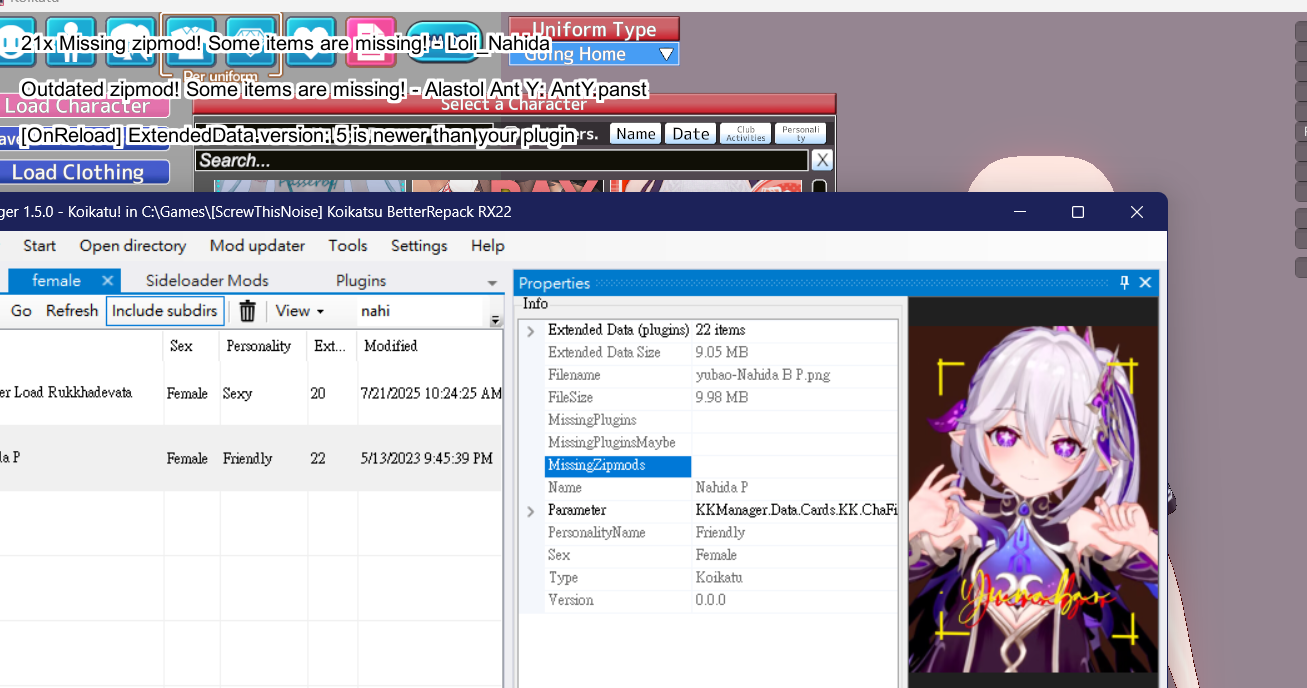Open the Tools menu
The width and height of the screenshot is (1307, 688).
point(348,246)
